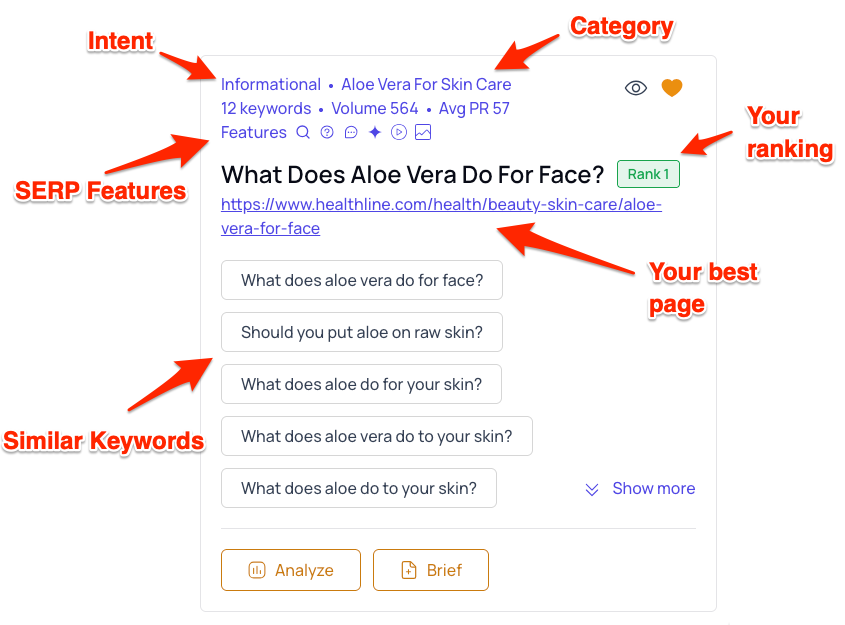Open the Brief button
Screen dimensions: 845x625
pyautogui.click(x=431, y=570)
